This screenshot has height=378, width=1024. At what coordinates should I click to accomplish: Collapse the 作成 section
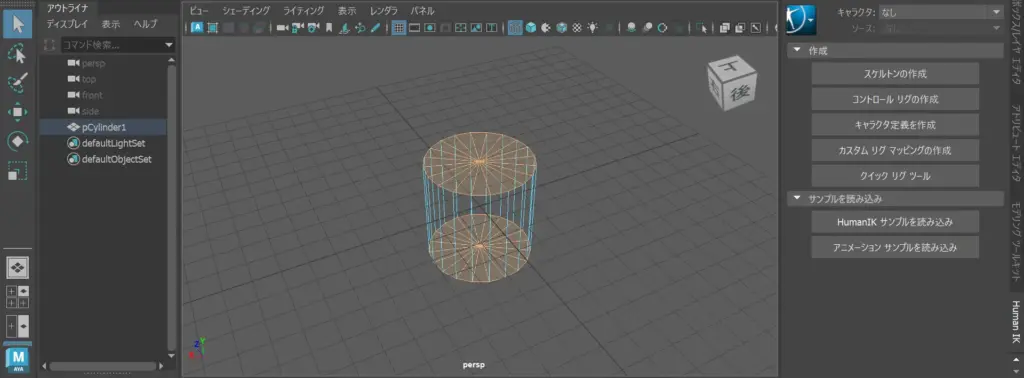[797, 51]
